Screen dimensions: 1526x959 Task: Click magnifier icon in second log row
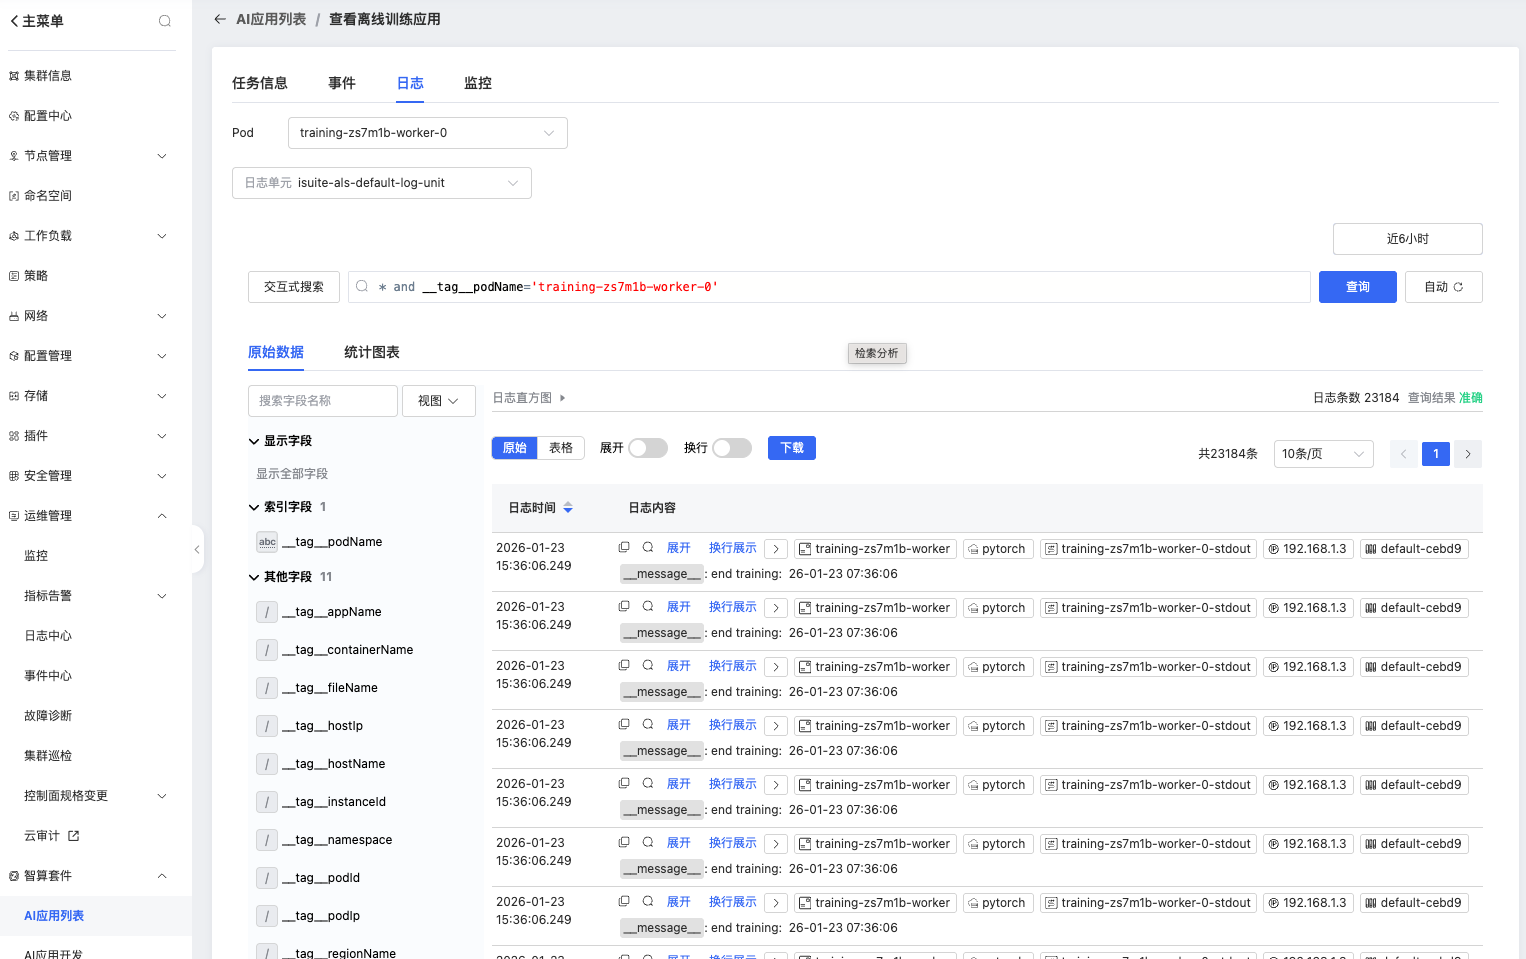point(648,607)
